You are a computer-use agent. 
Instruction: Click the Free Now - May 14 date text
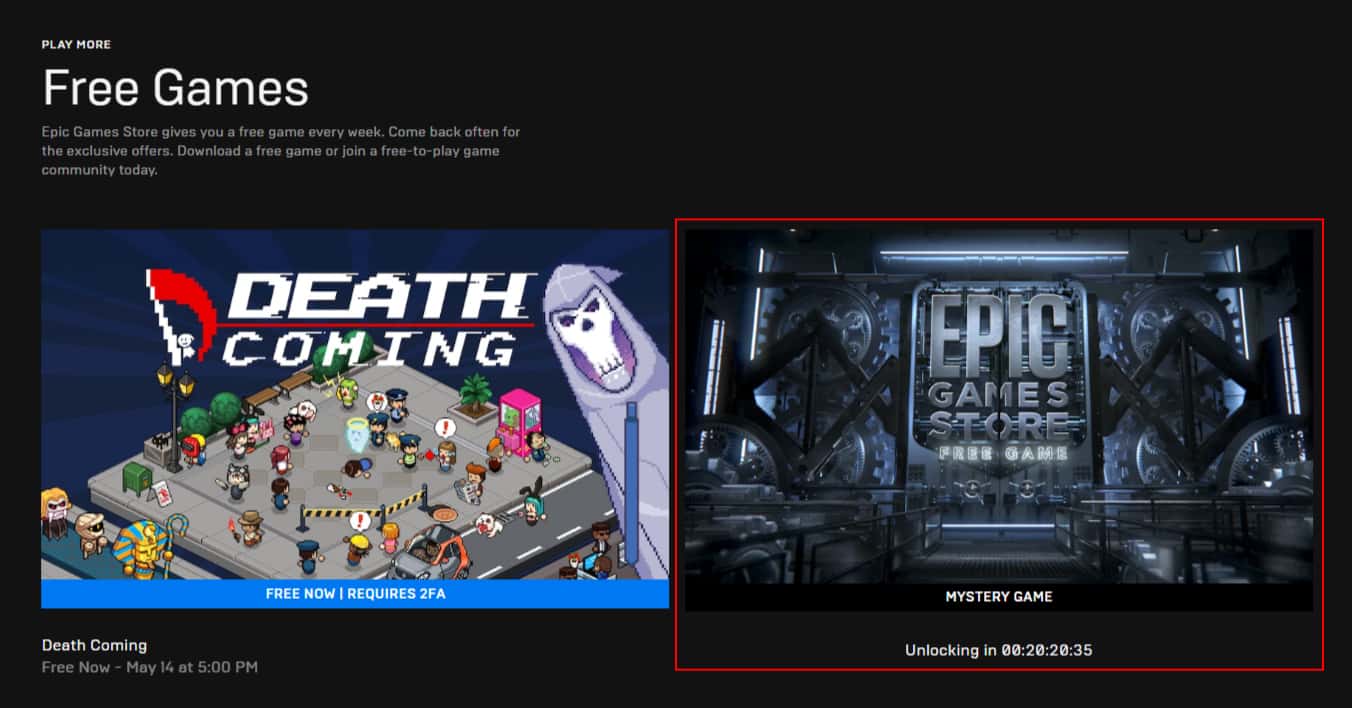(150, 666)
